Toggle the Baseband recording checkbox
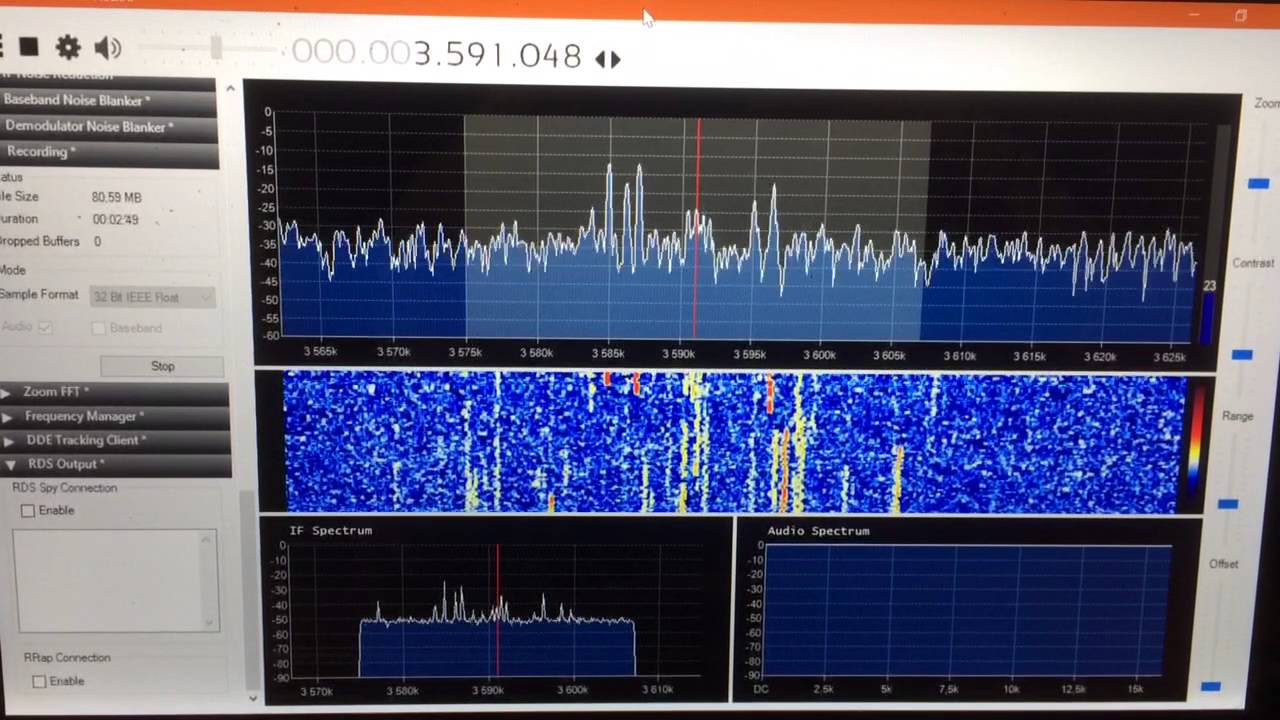This screenshot has width=1280, height=720. 98,328
